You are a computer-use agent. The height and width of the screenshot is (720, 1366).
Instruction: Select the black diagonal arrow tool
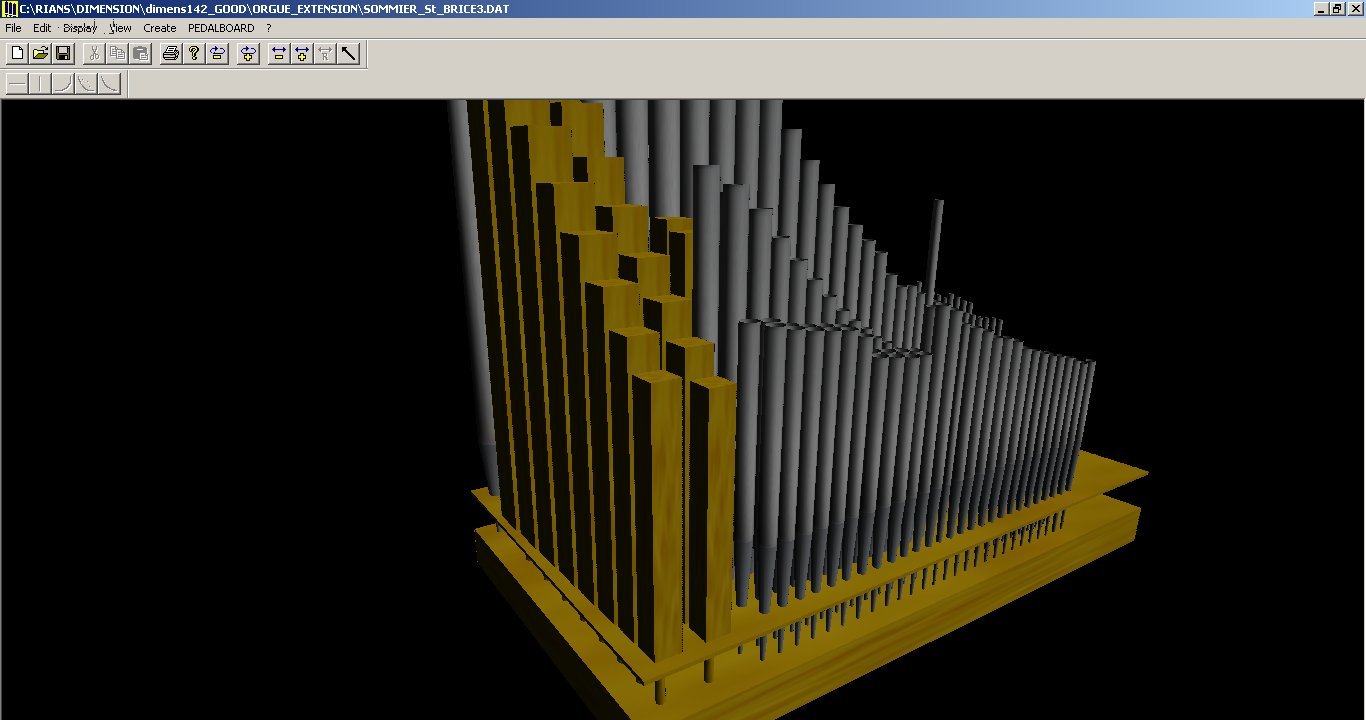[348, 53]
